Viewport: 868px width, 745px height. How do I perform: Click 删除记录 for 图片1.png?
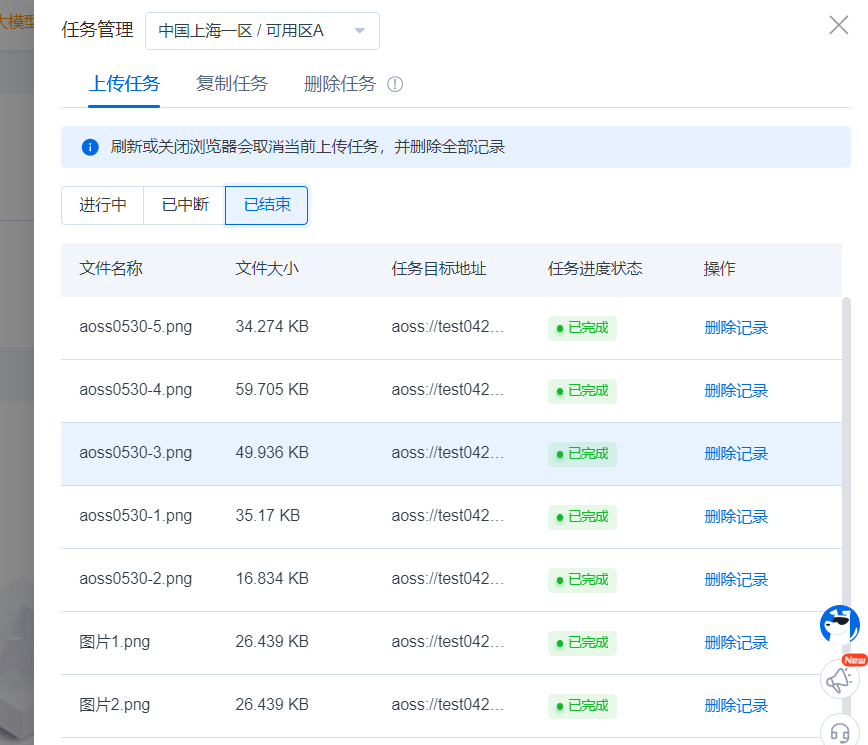pyautogui.click(x=736, y=643)
